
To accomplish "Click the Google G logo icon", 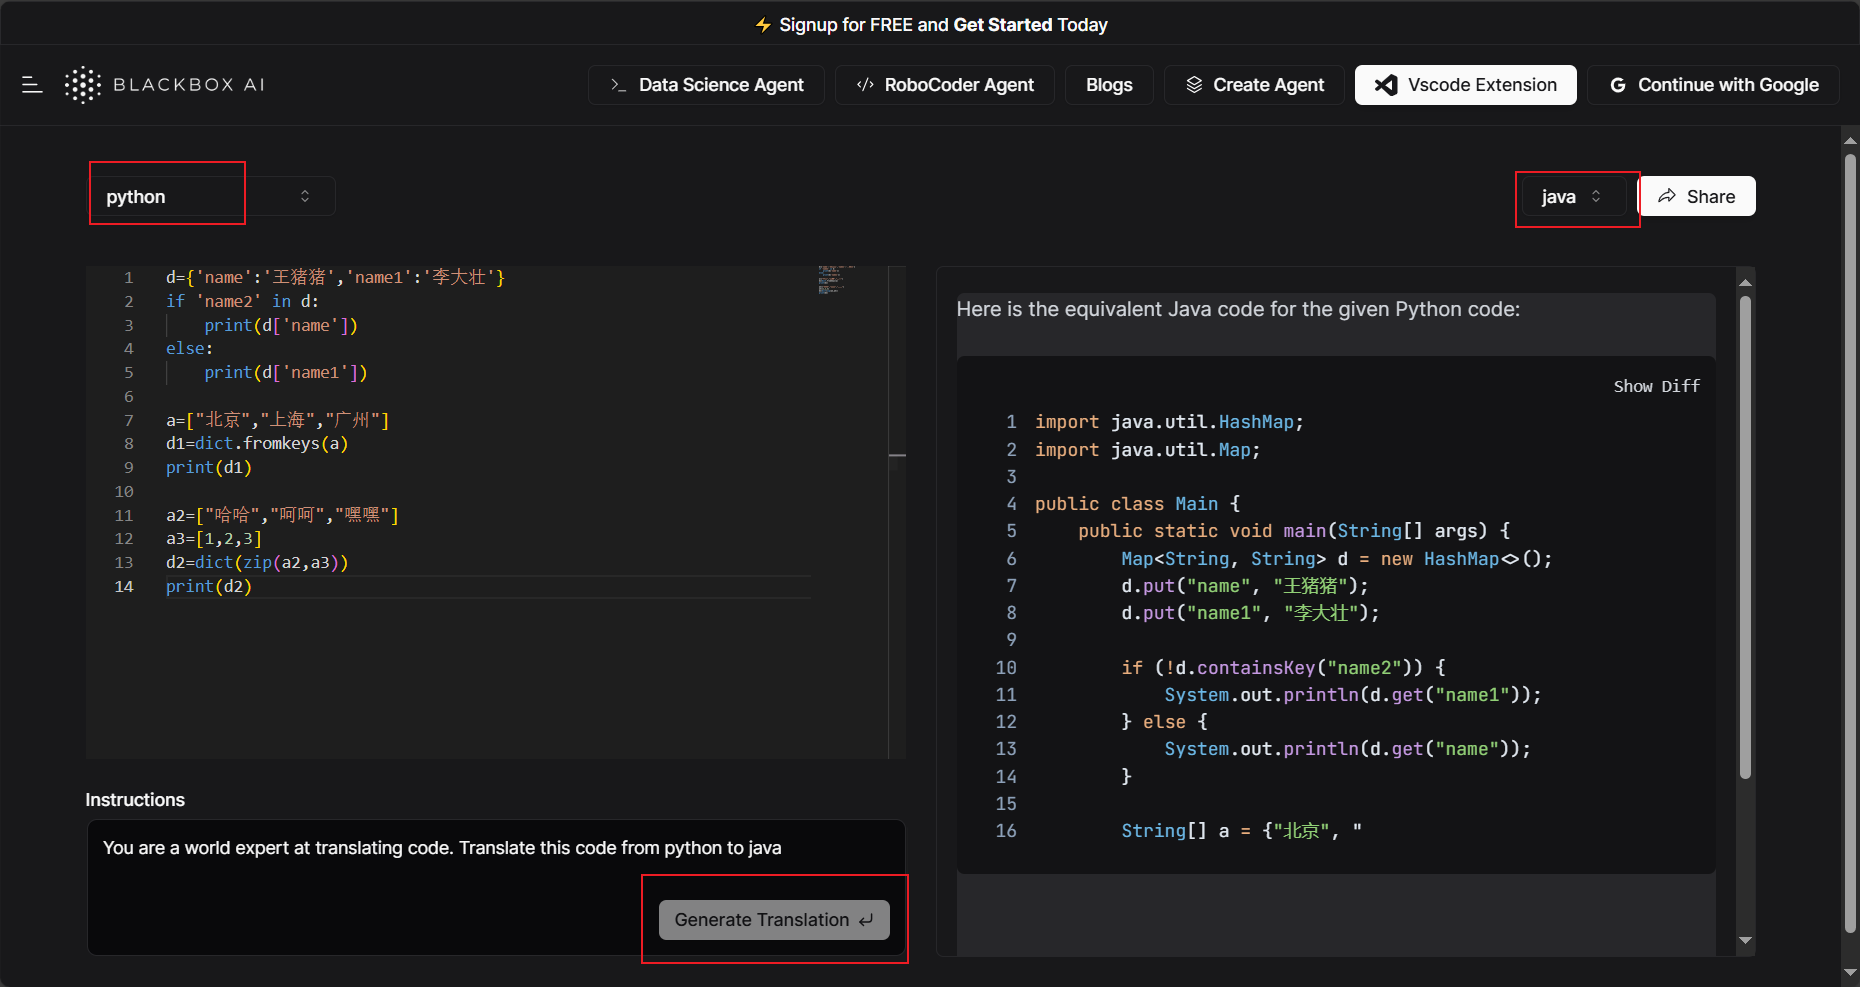I will coord(1618,85).
